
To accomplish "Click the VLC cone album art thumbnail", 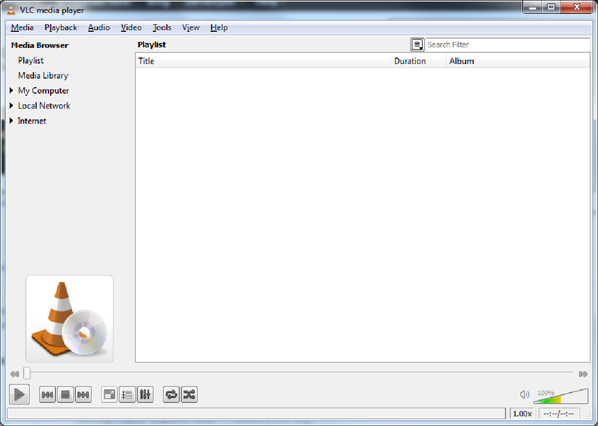I will (69, 319).
